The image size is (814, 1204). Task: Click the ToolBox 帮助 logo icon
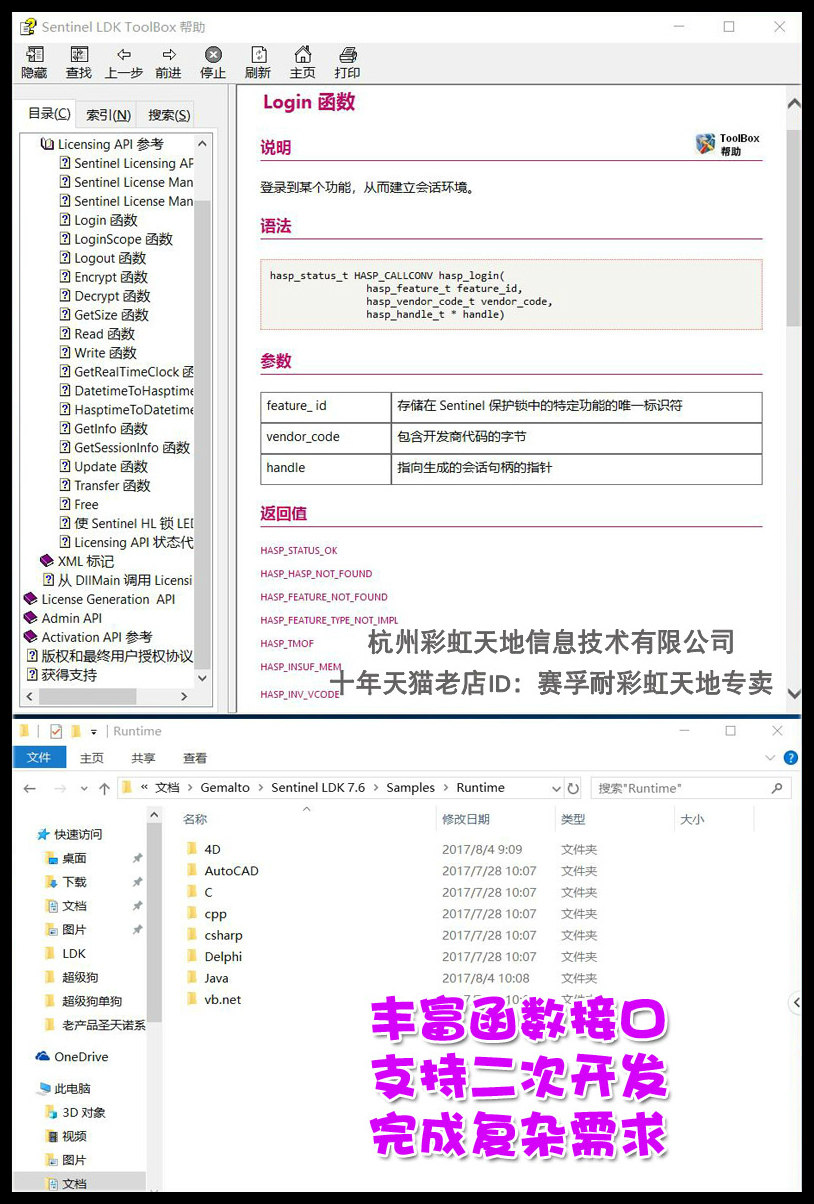pyautogui.click(x=706, y=144)
